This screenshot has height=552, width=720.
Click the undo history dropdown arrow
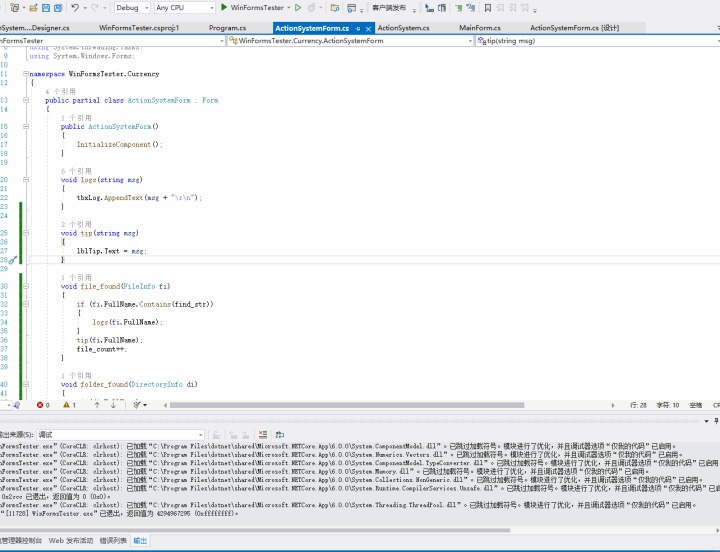click(85, 7)
